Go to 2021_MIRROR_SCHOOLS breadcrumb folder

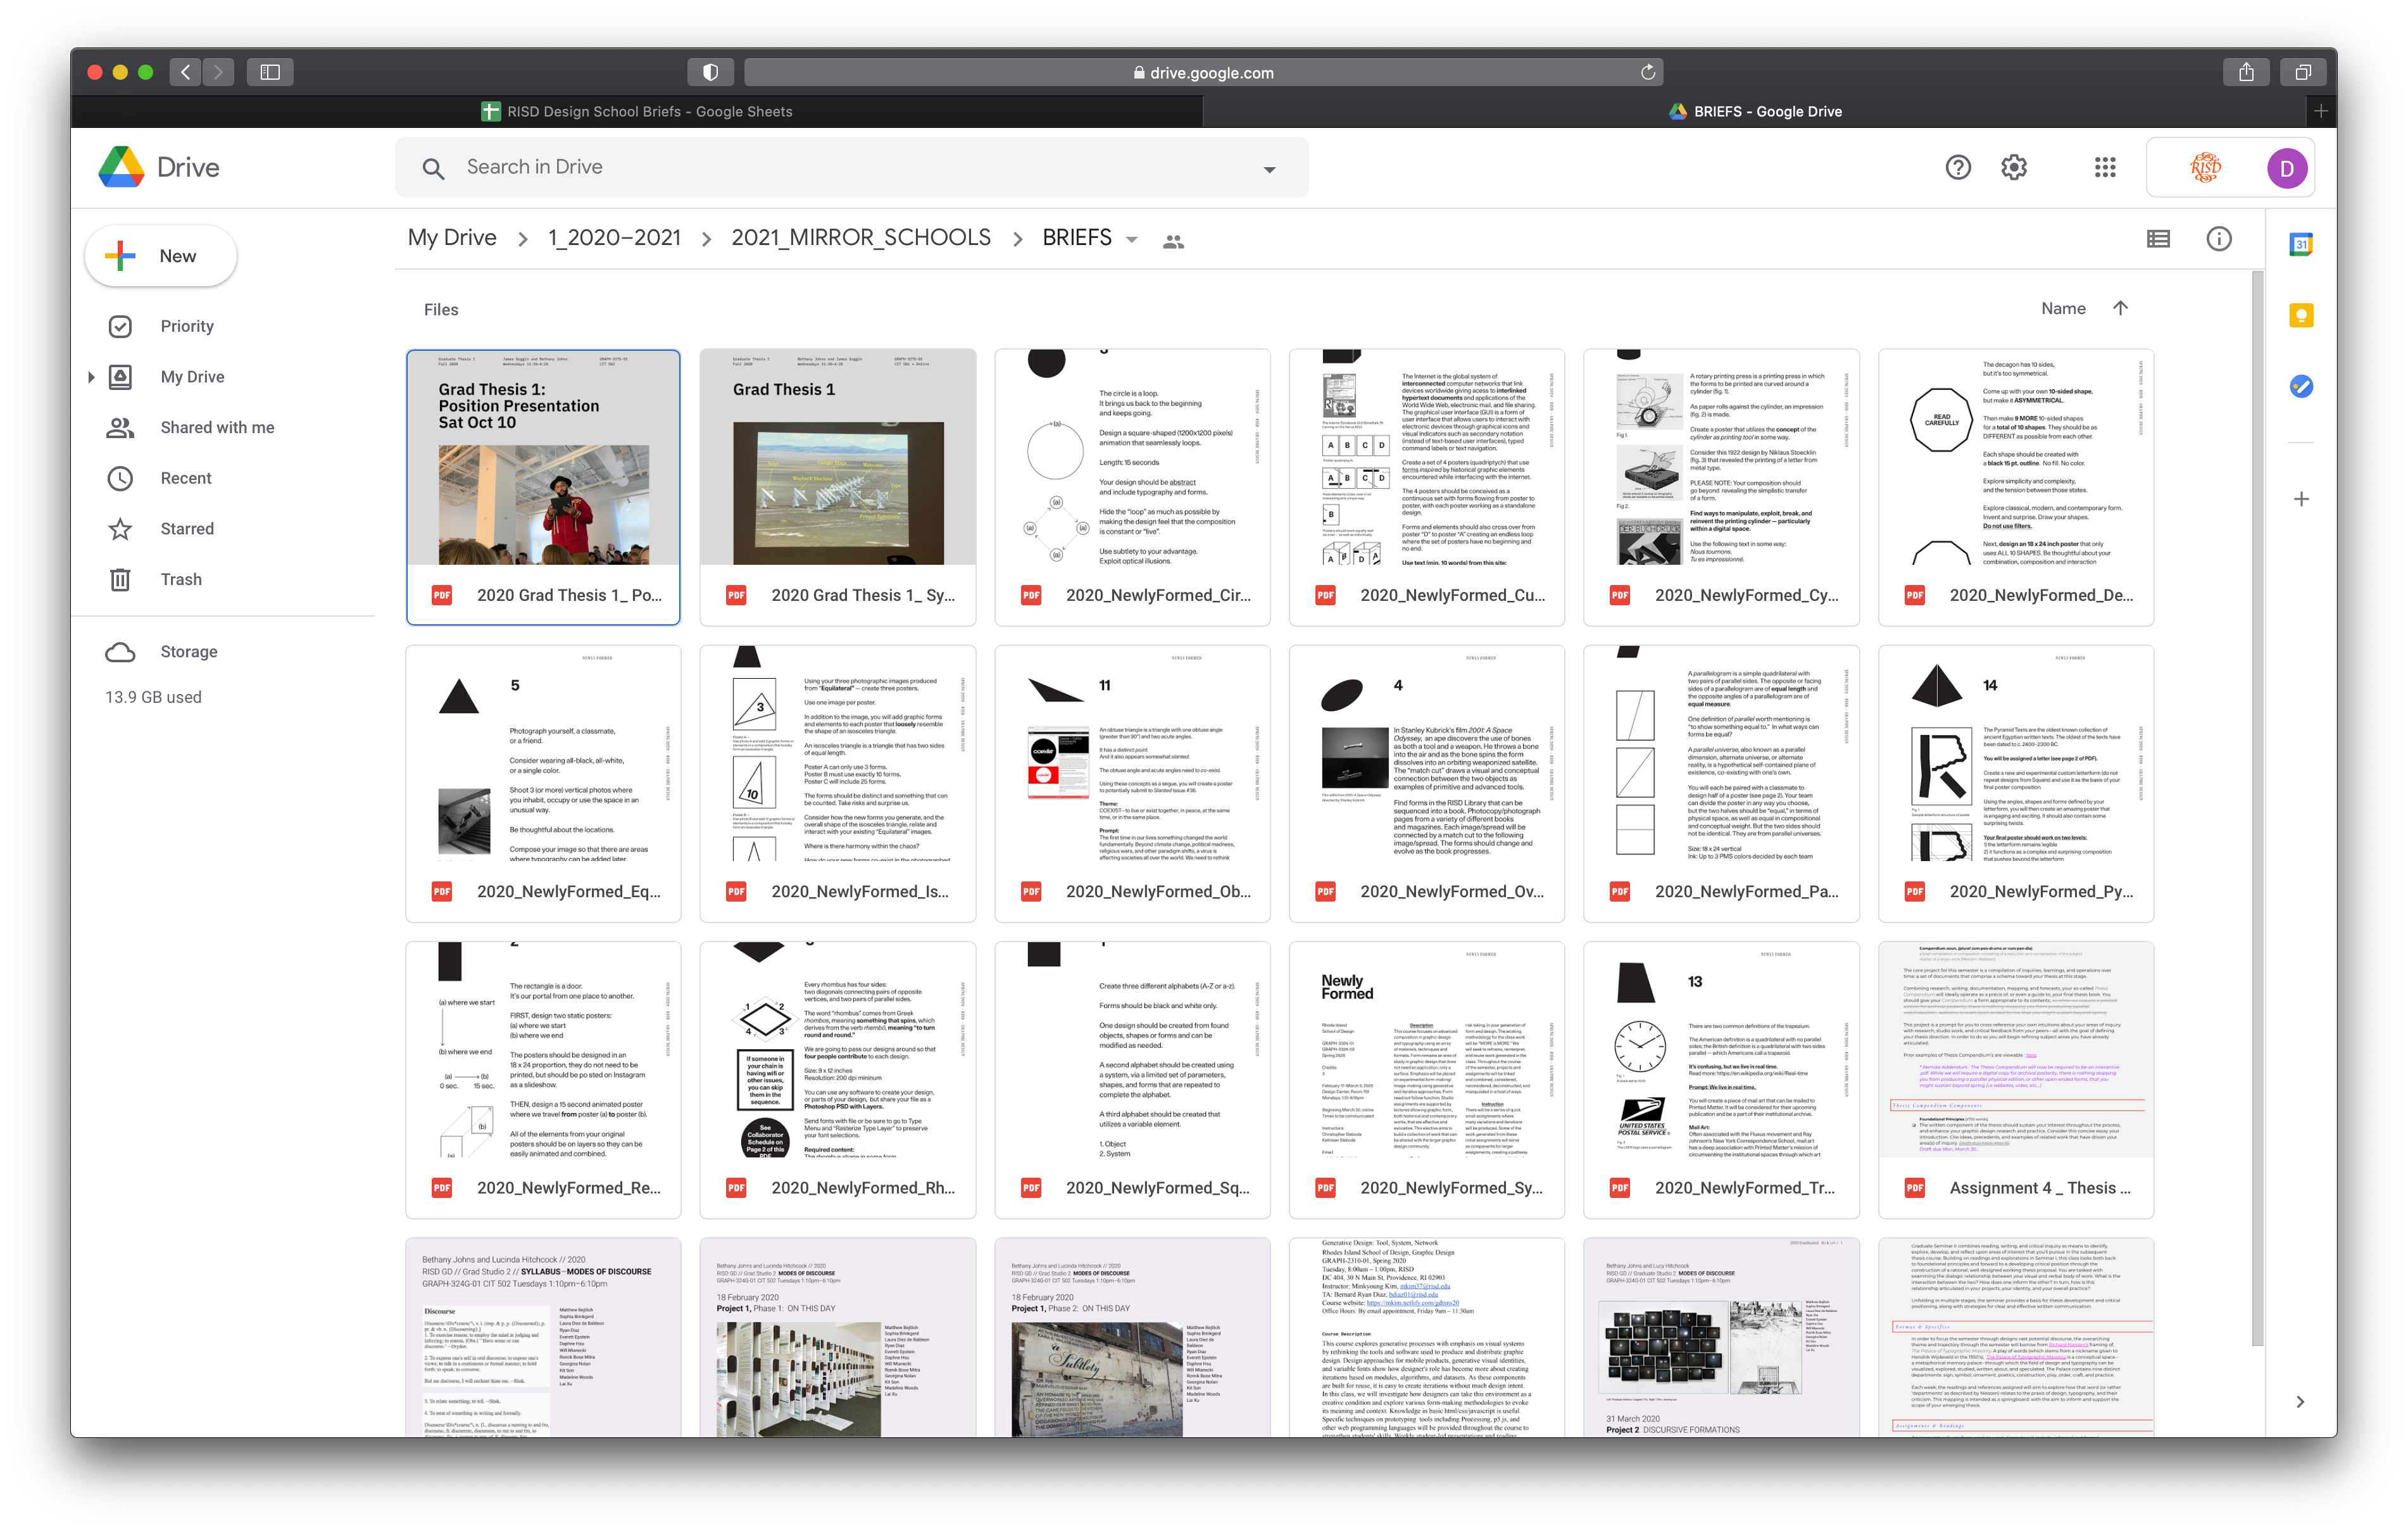[861, 238]
